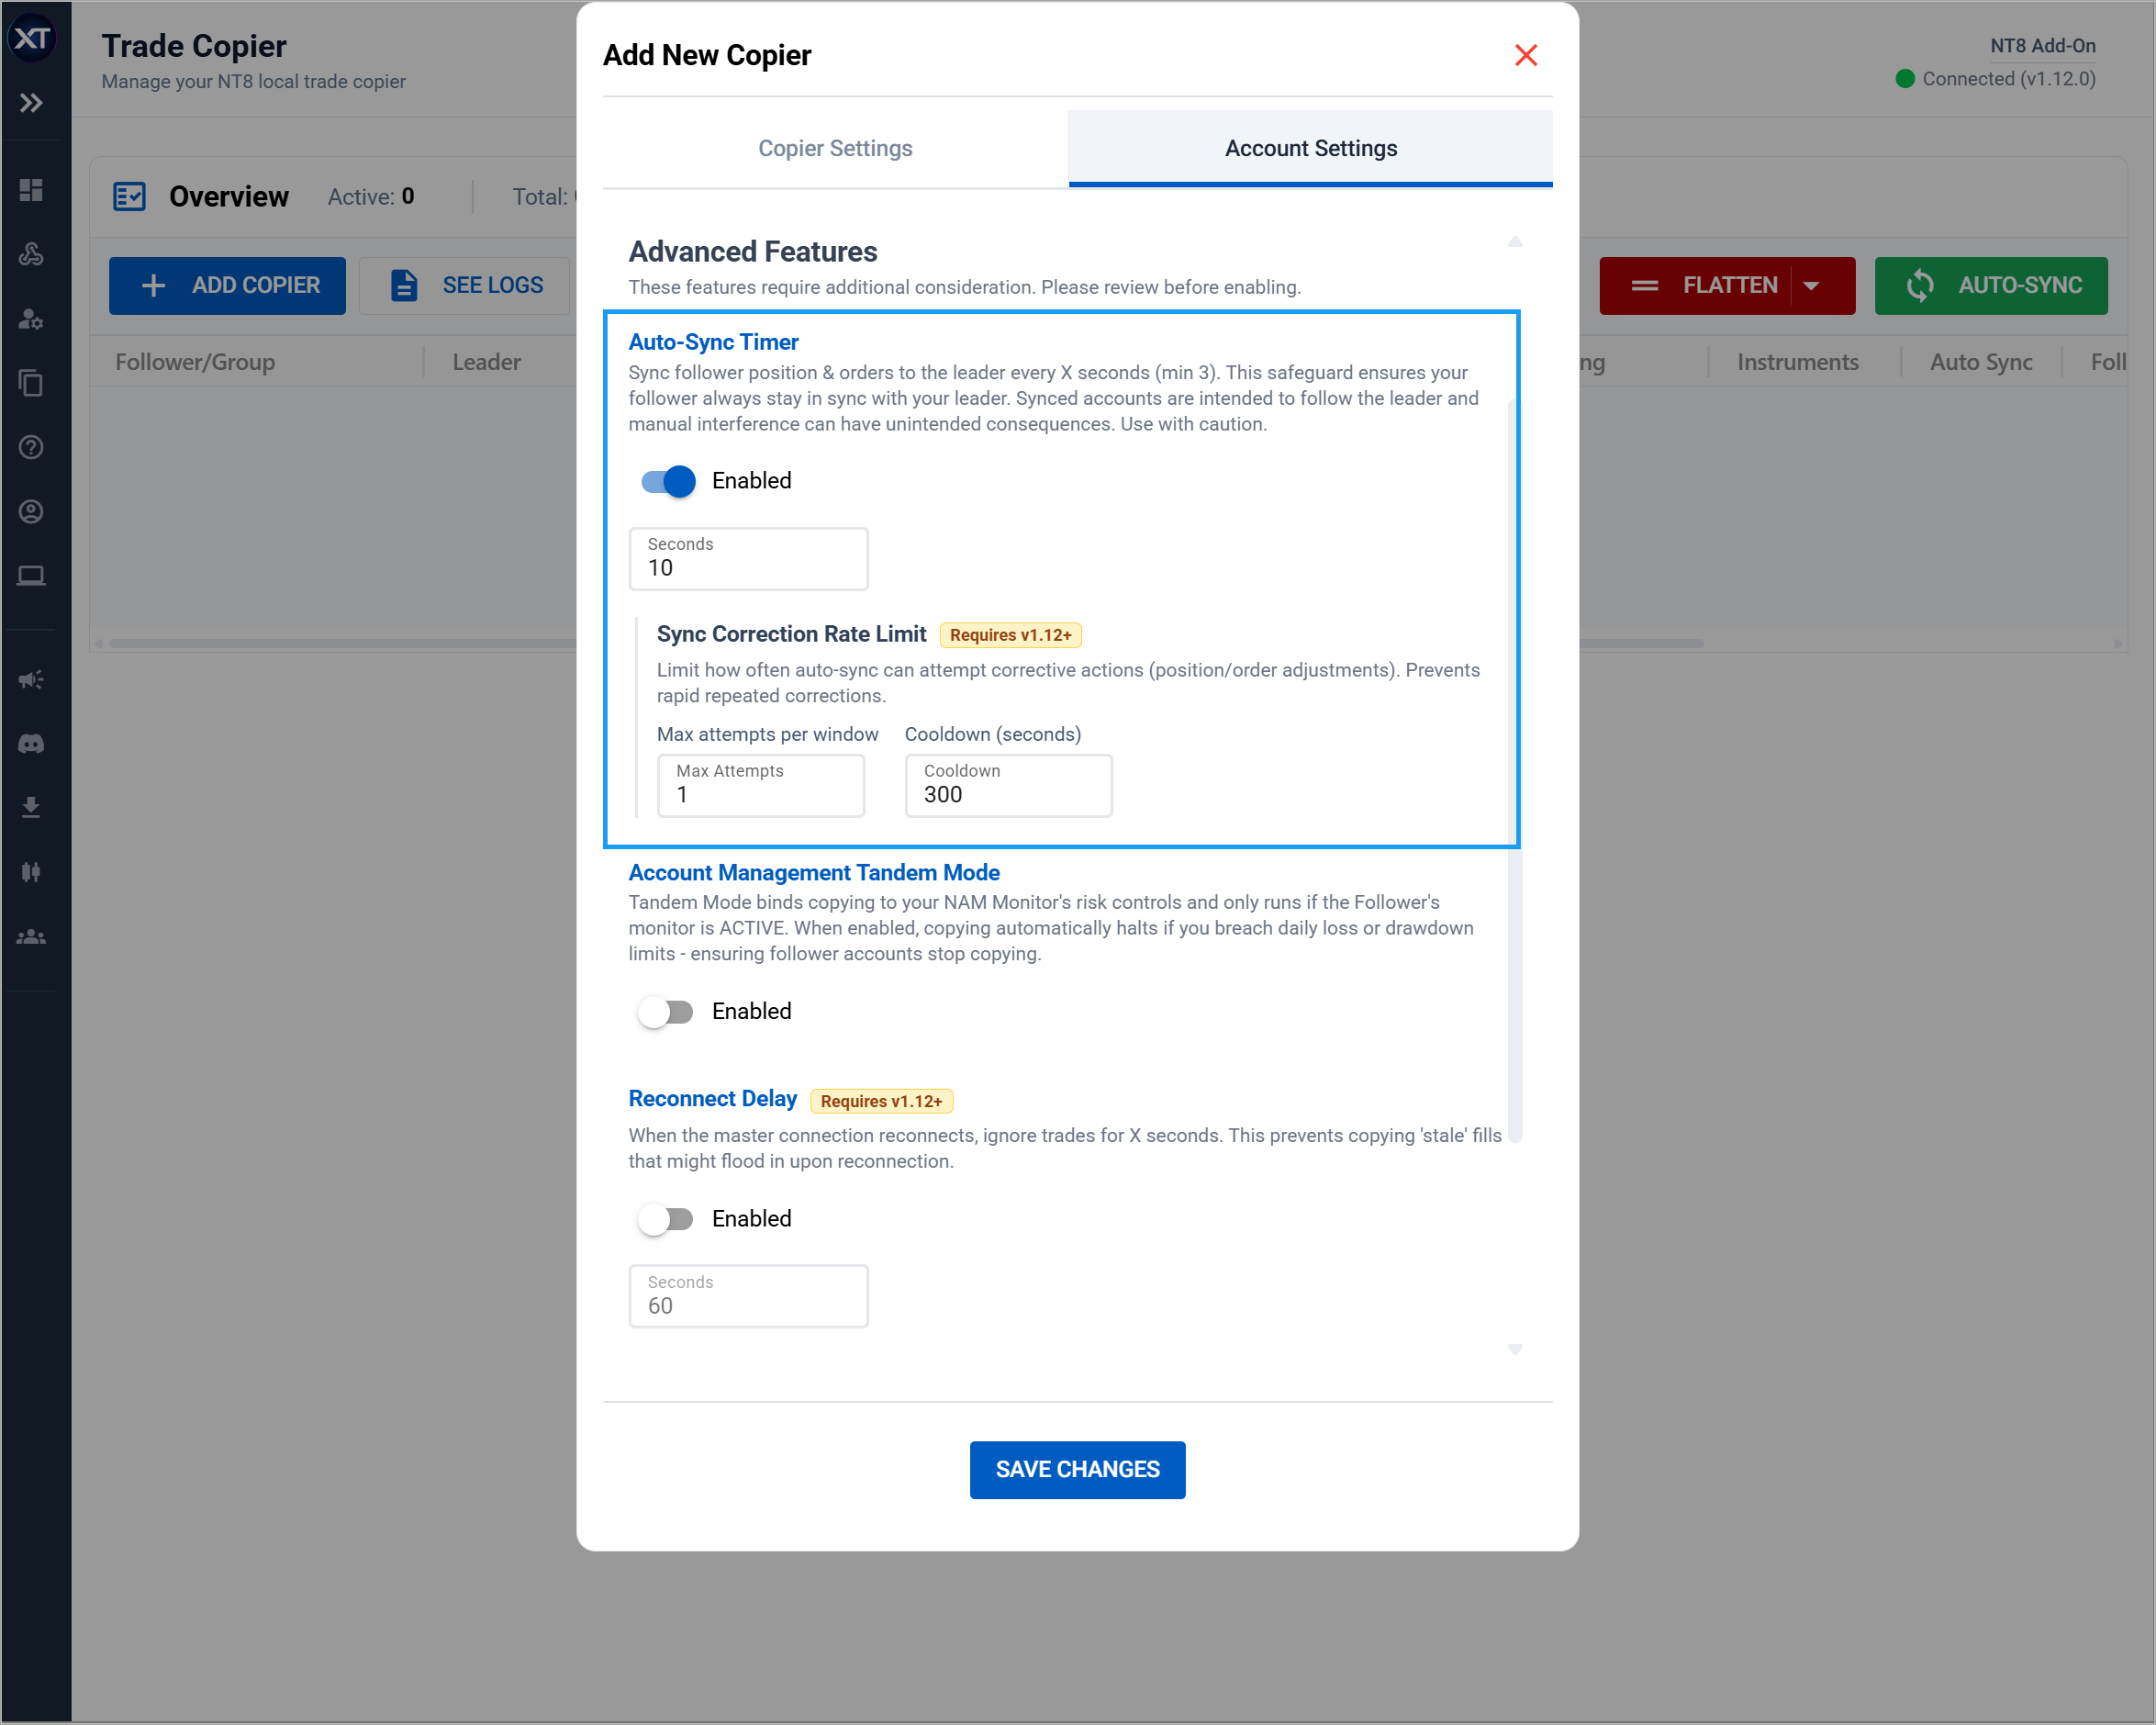Enable Account Management Tandem Mode
2156x1725 pixels.
[665, 1011]
